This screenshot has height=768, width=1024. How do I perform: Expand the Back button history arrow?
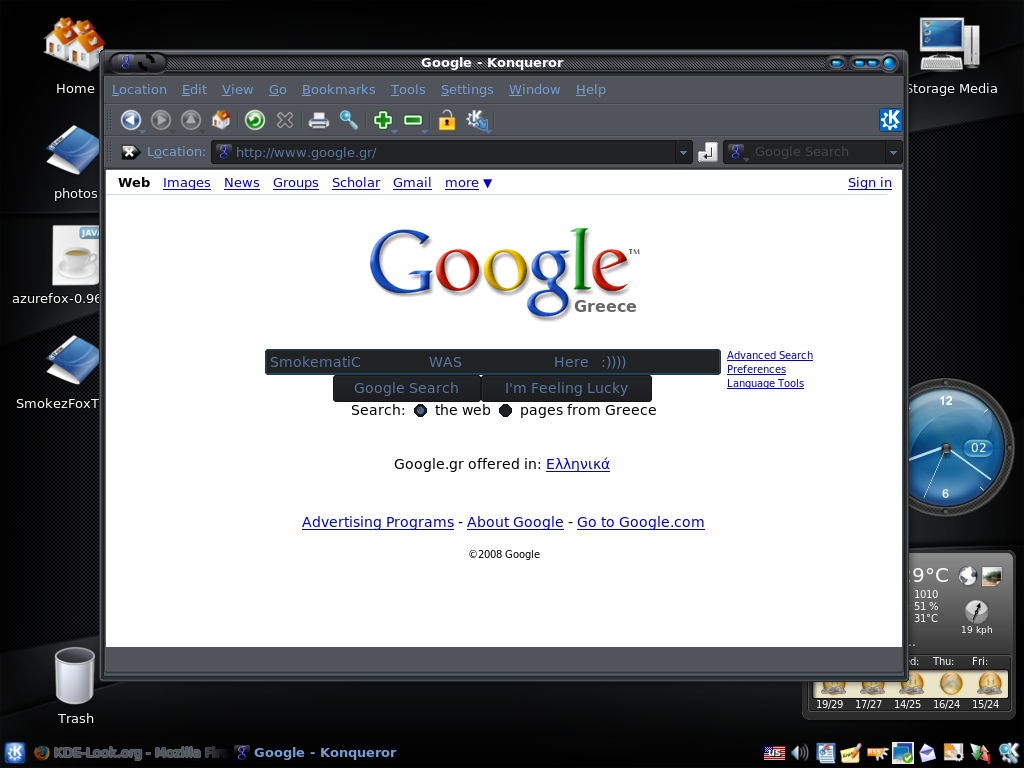143,131
